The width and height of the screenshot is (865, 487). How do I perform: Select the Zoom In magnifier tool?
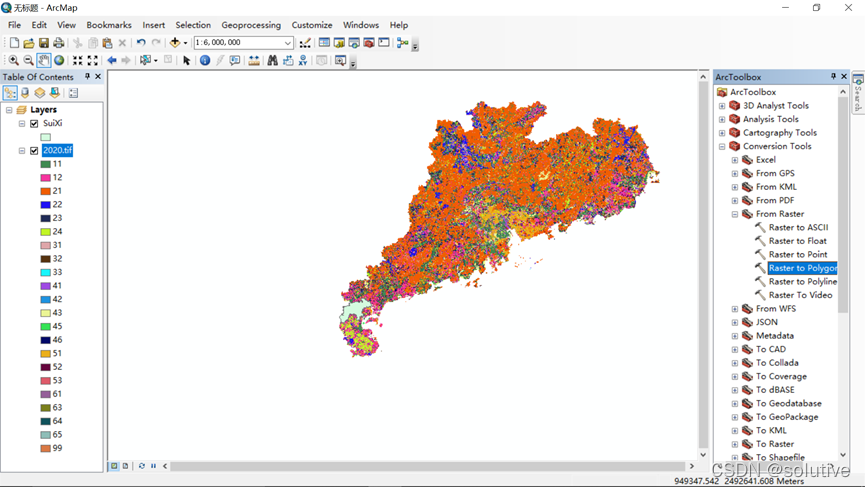tap(13, 61)
